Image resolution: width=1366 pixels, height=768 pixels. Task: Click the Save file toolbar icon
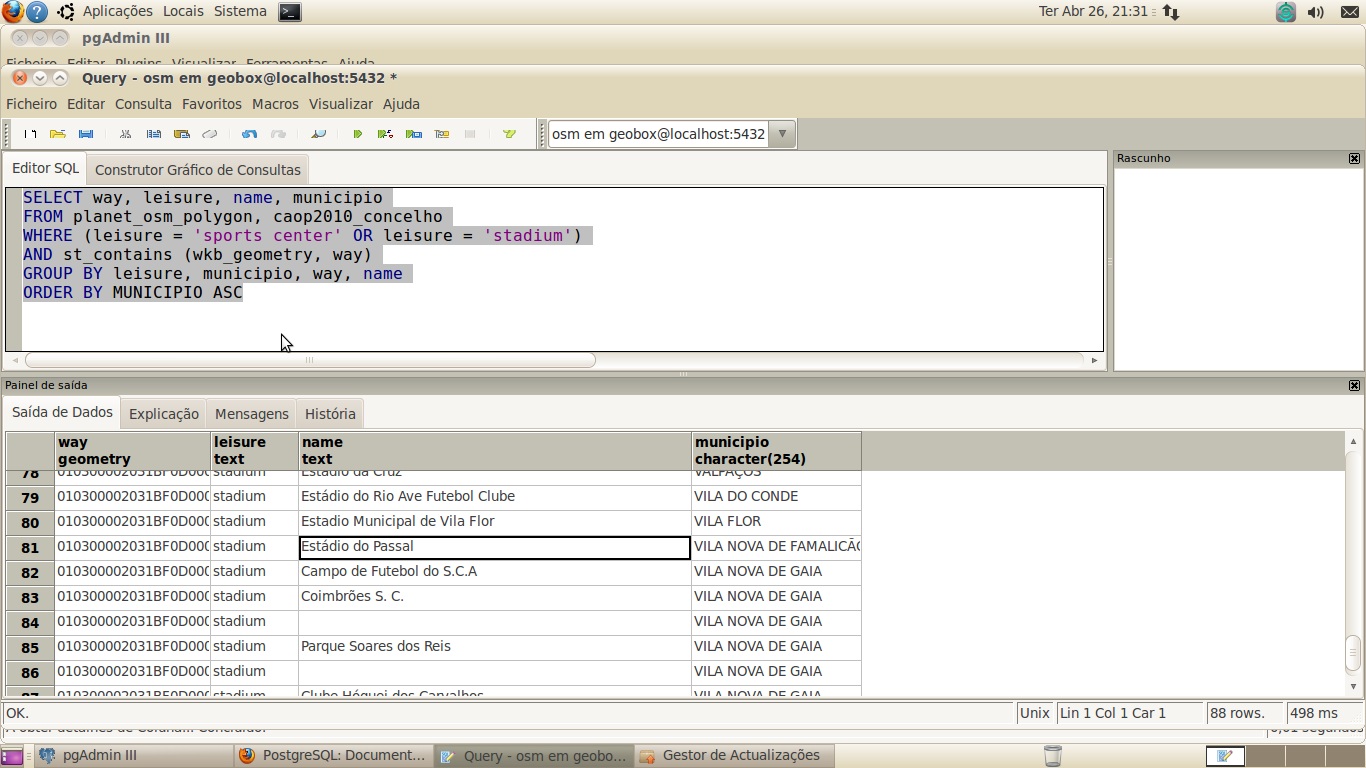86,134
